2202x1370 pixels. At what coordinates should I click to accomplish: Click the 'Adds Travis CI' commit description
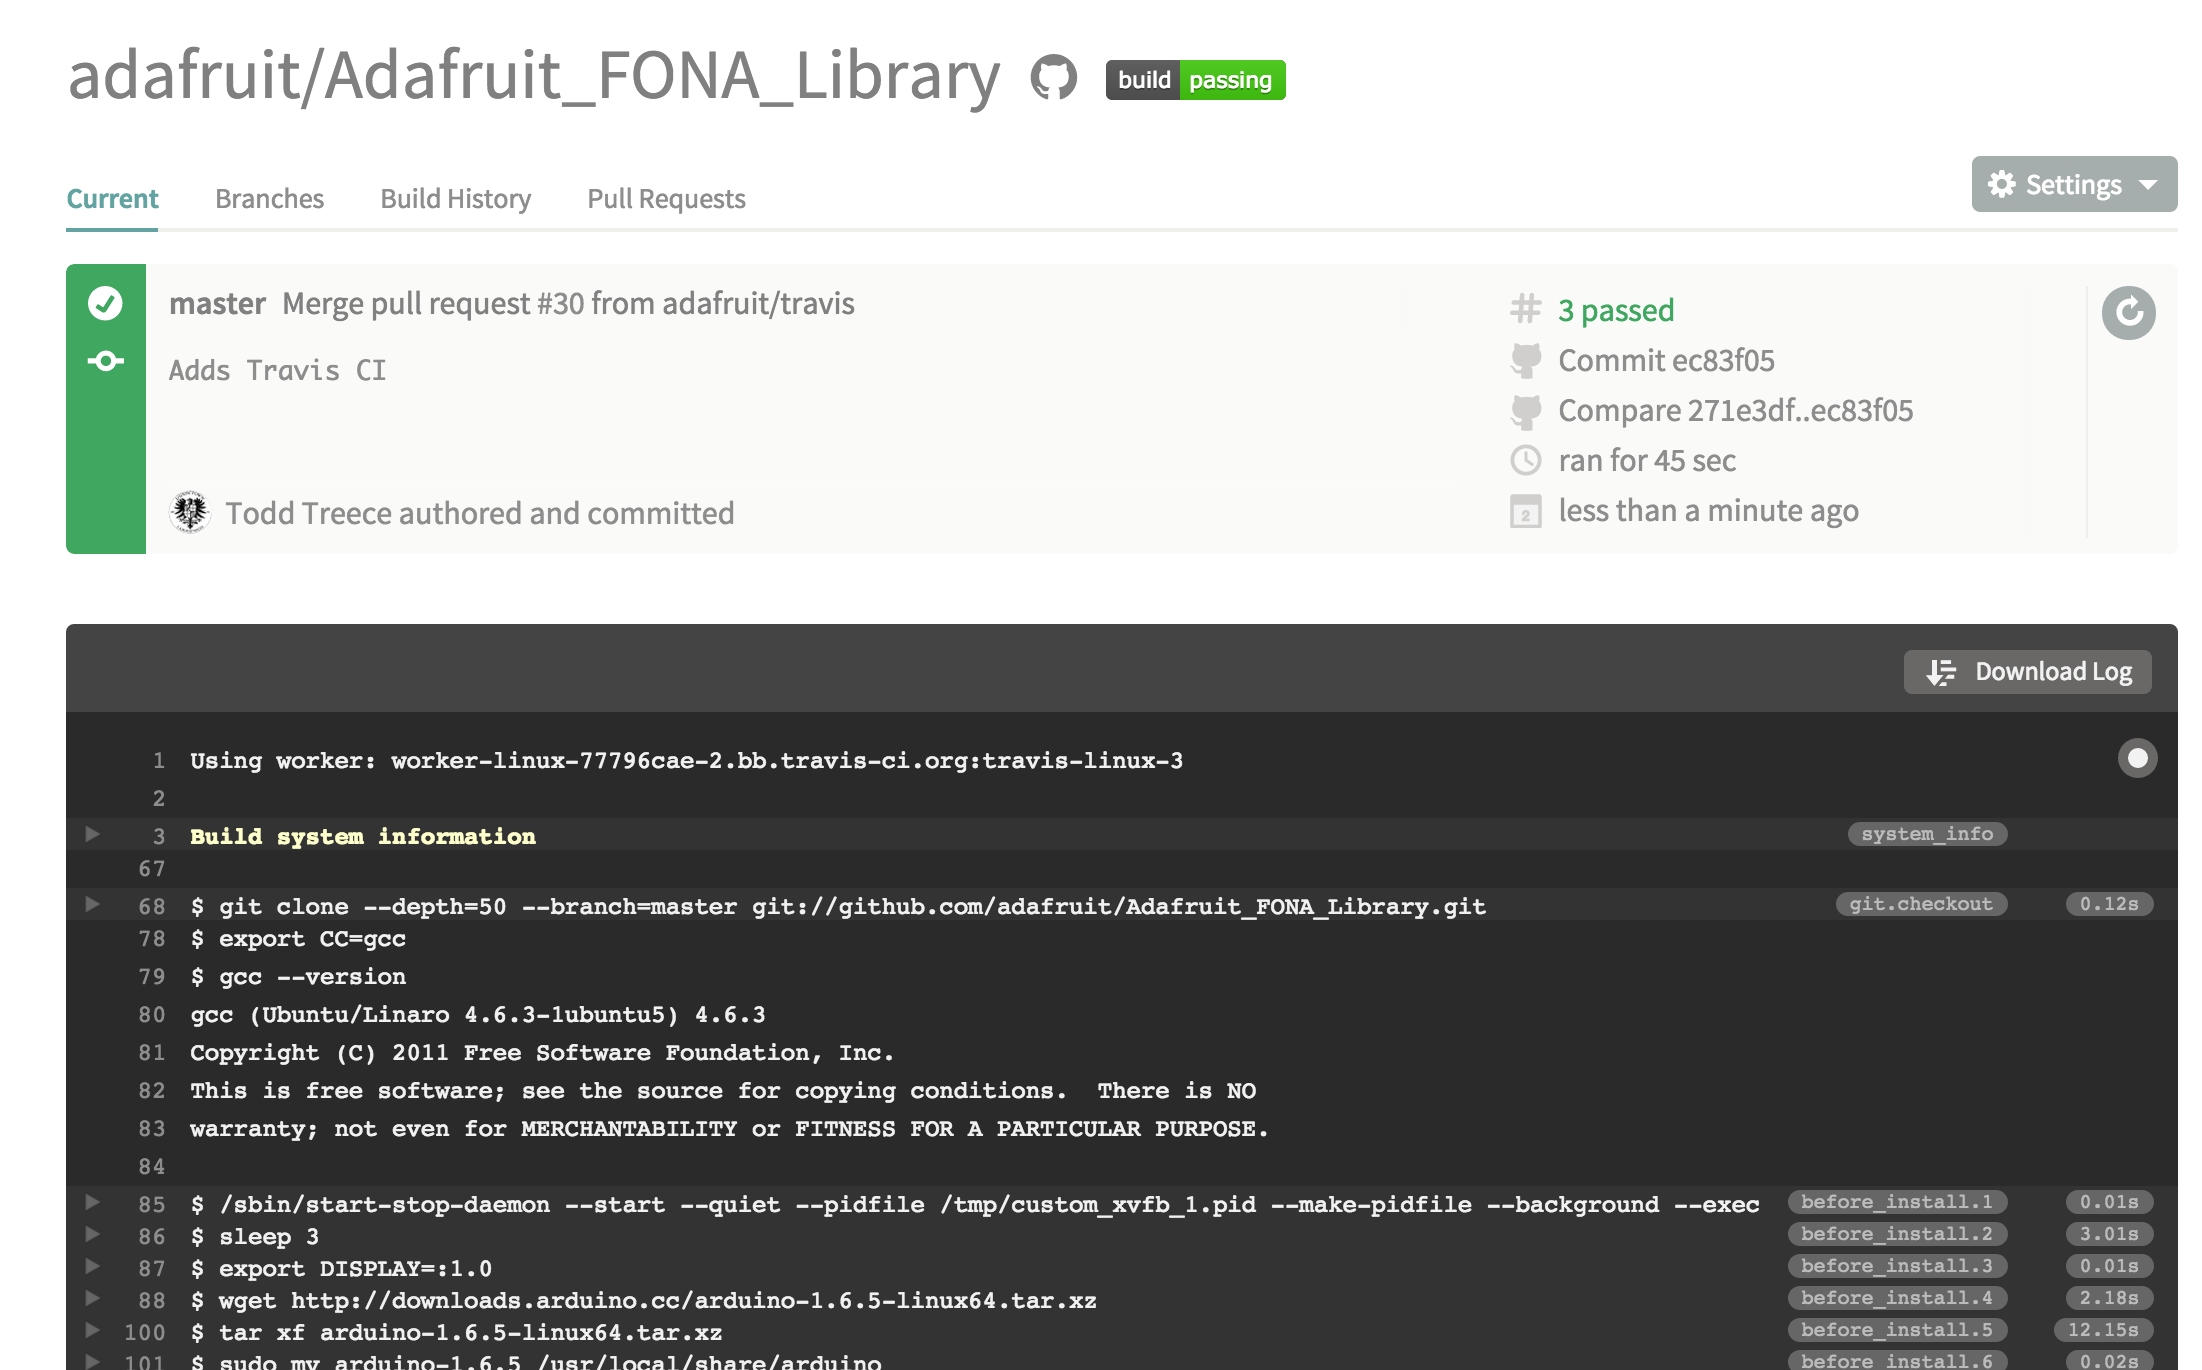pyautogui.click(x=277, y=371)
